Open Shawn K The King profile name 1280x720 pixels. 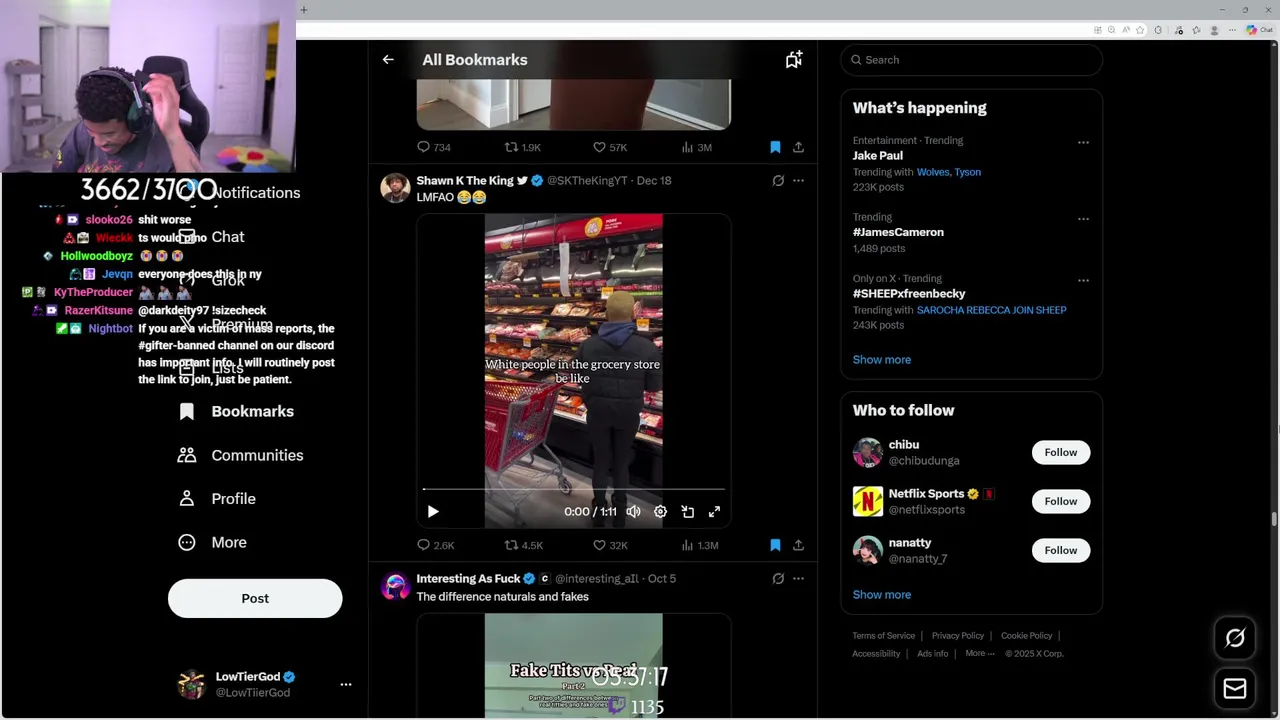tap(465, 181)
